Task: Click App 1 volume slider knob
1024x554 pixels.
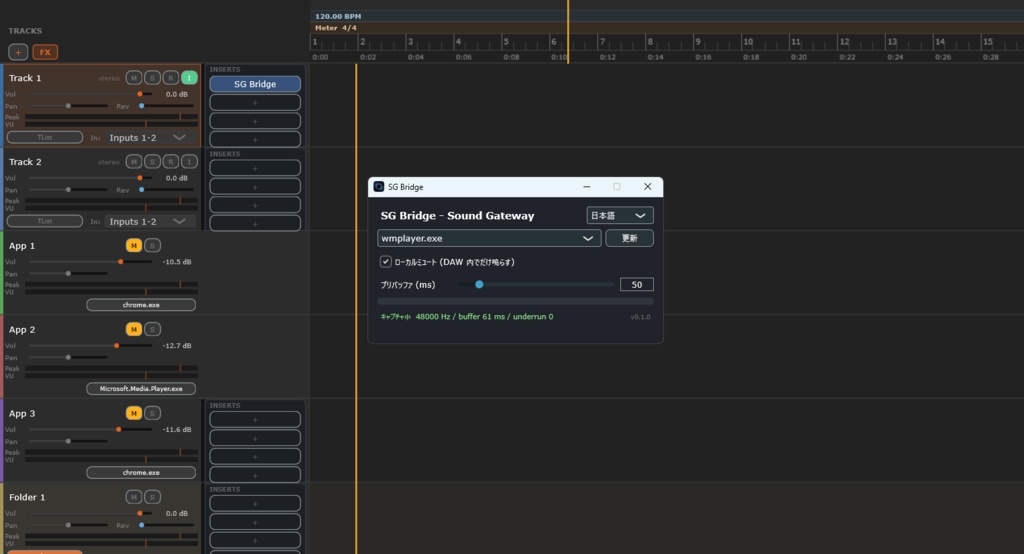Action: (121, 262)
